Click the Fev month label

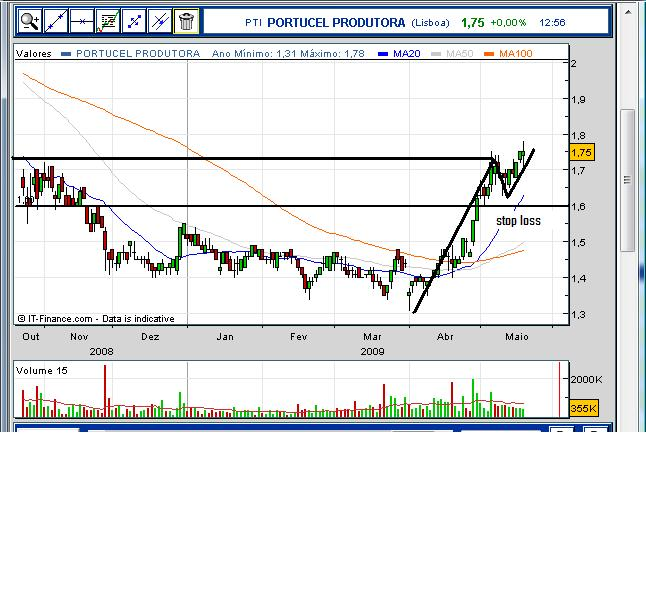pyautogui.click(x=299, y=337)
